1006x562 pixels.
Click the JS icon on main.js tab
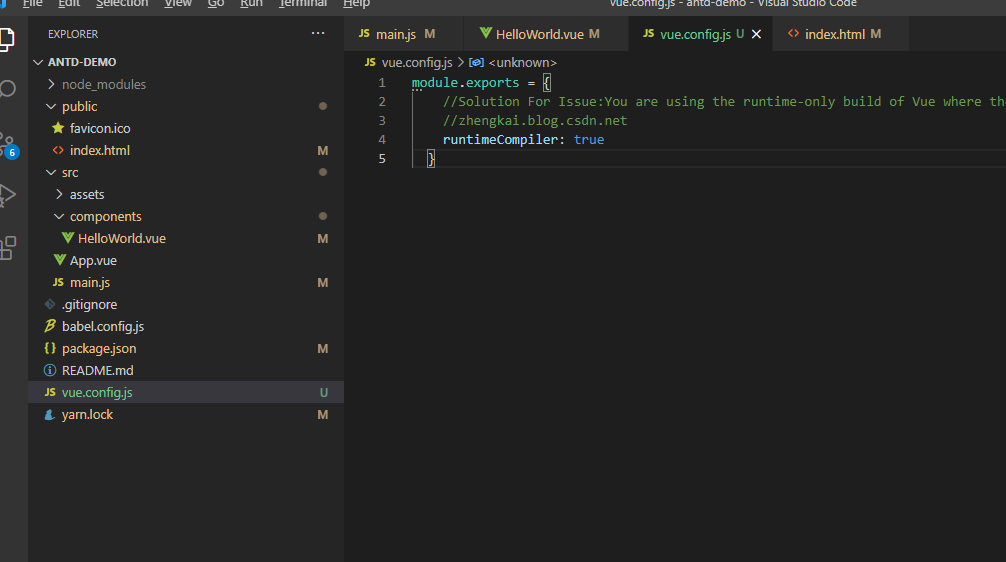[x=364, y=33]
